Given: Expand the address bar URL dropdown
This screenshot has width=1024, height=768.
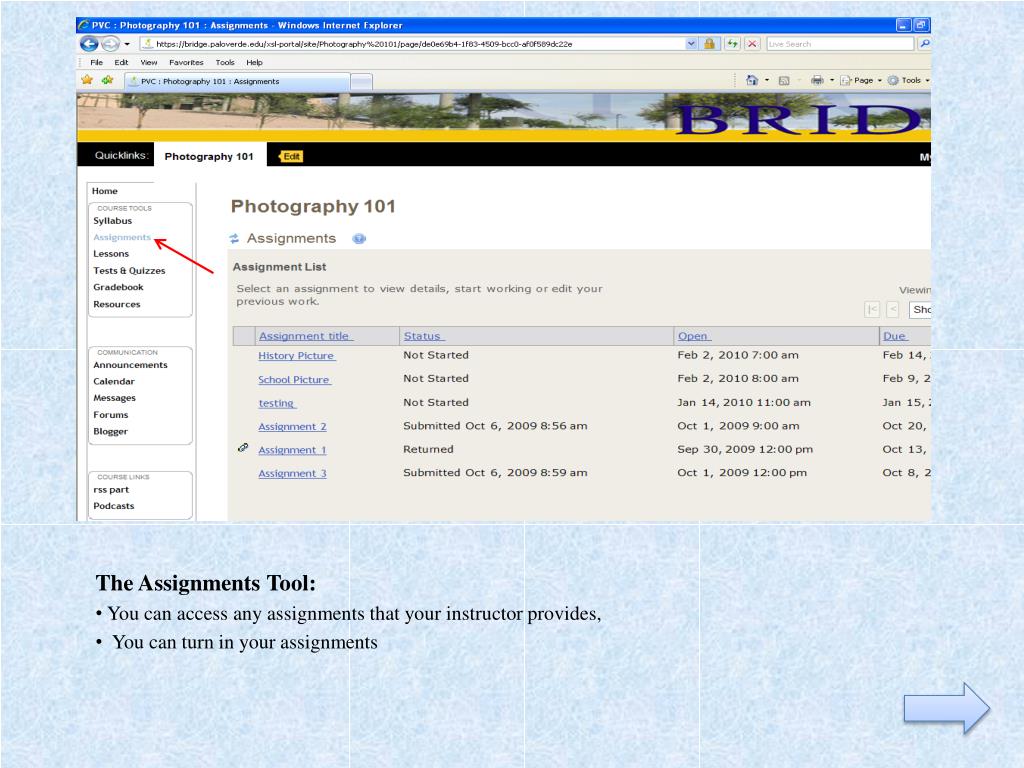Looking at the screenshot, I should (x=692, y=44).
